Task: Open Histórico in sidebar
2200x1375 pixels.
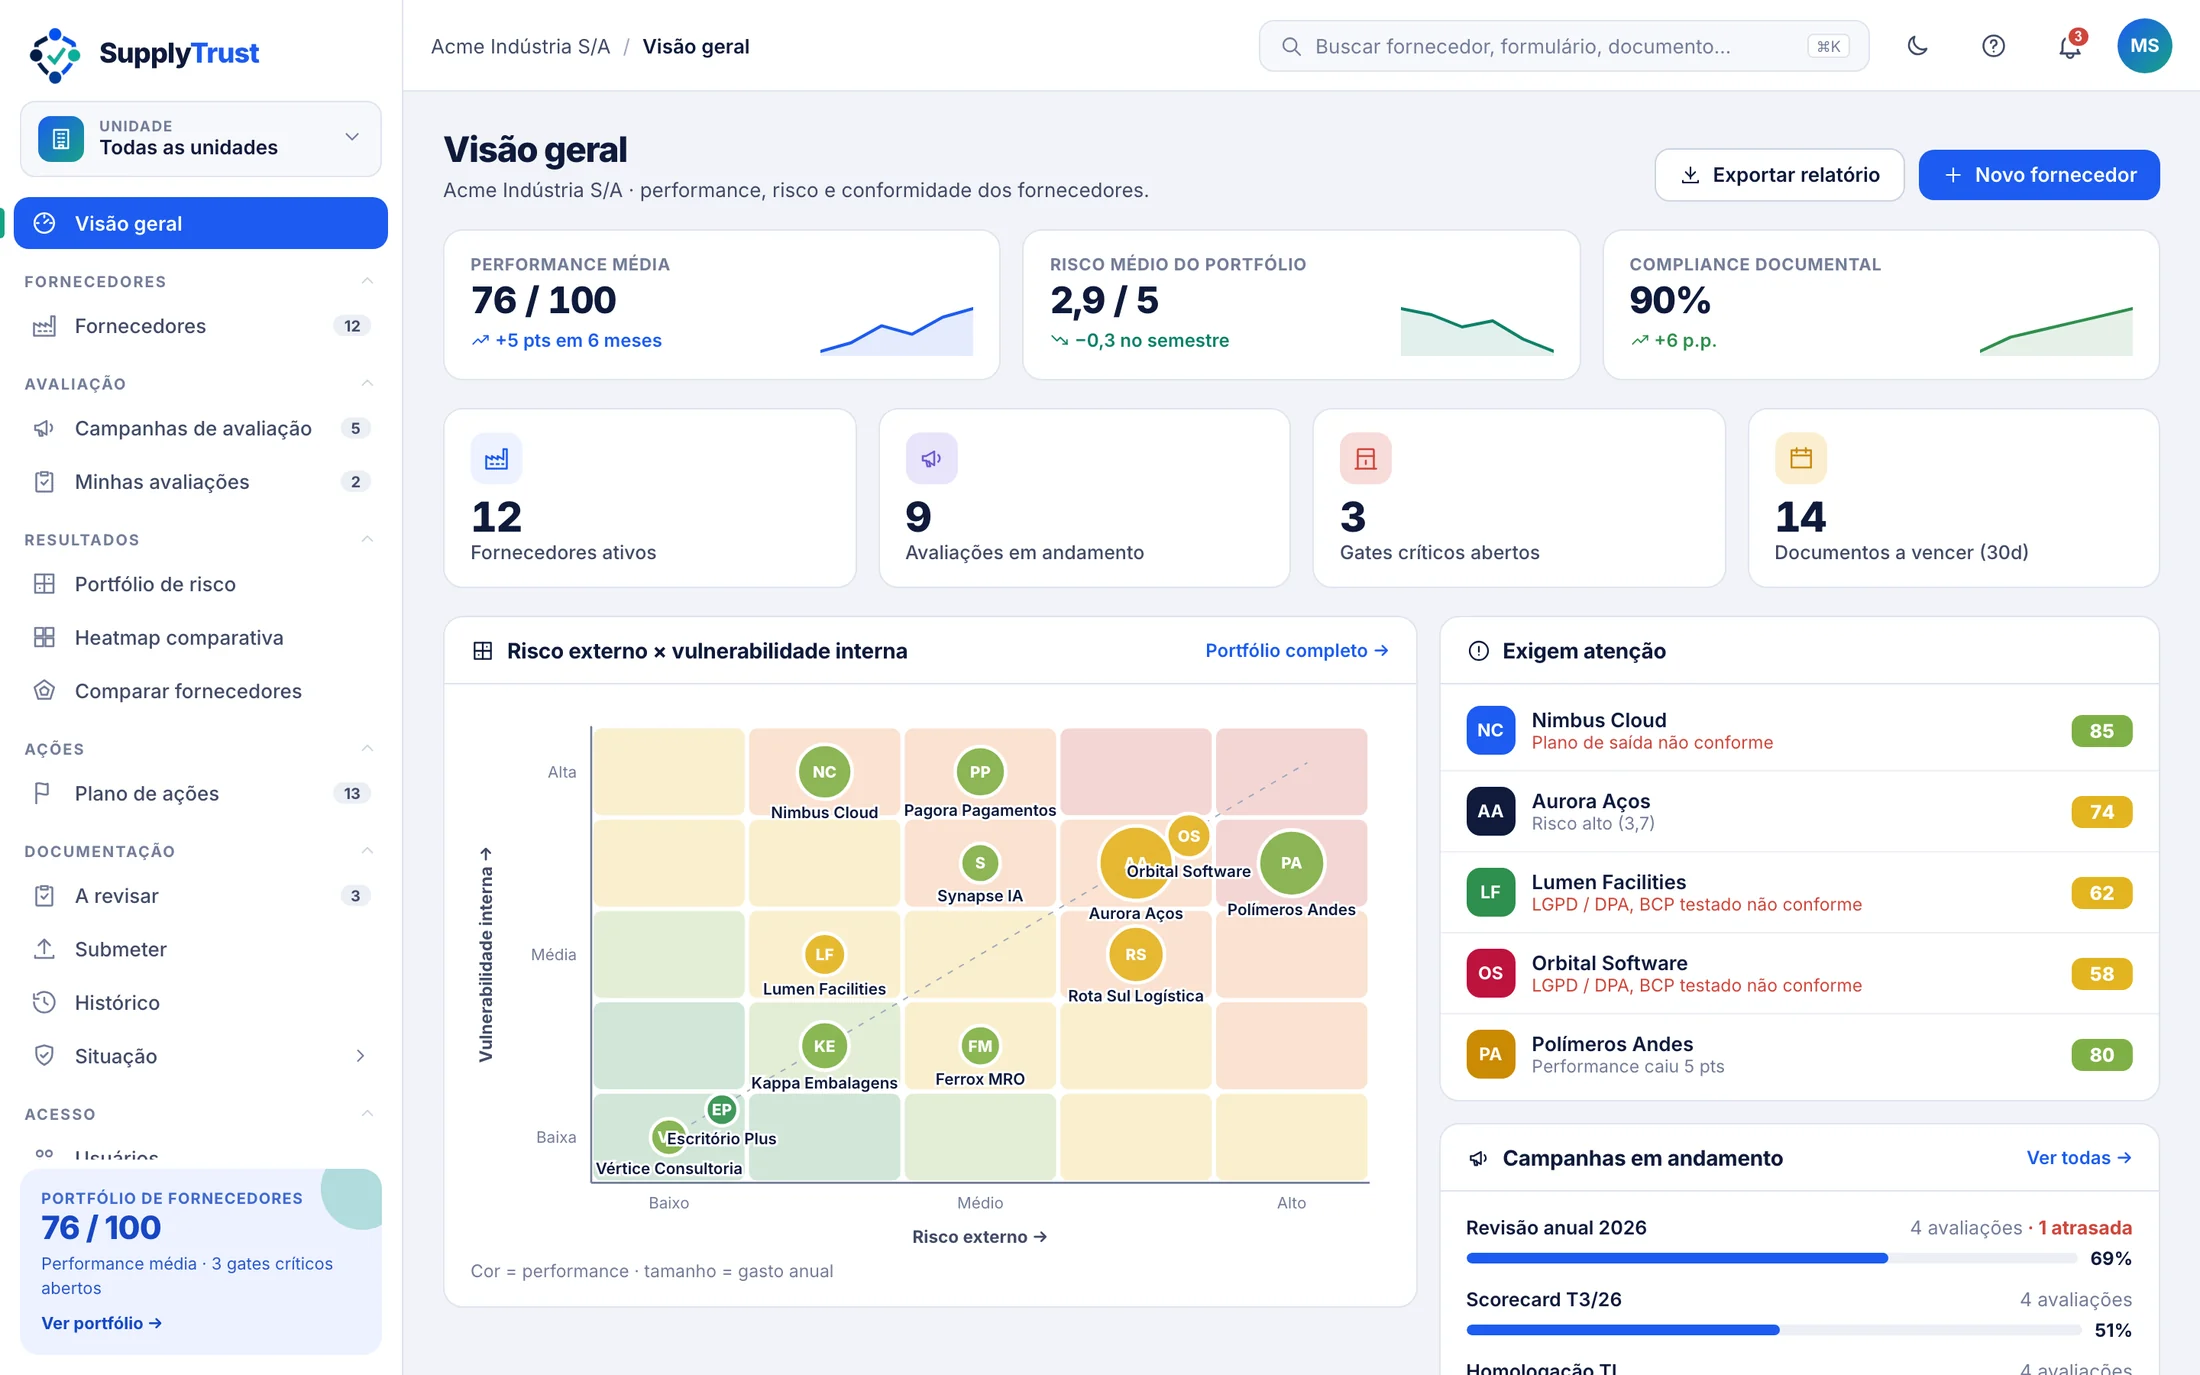Action: pos(200,1003)
